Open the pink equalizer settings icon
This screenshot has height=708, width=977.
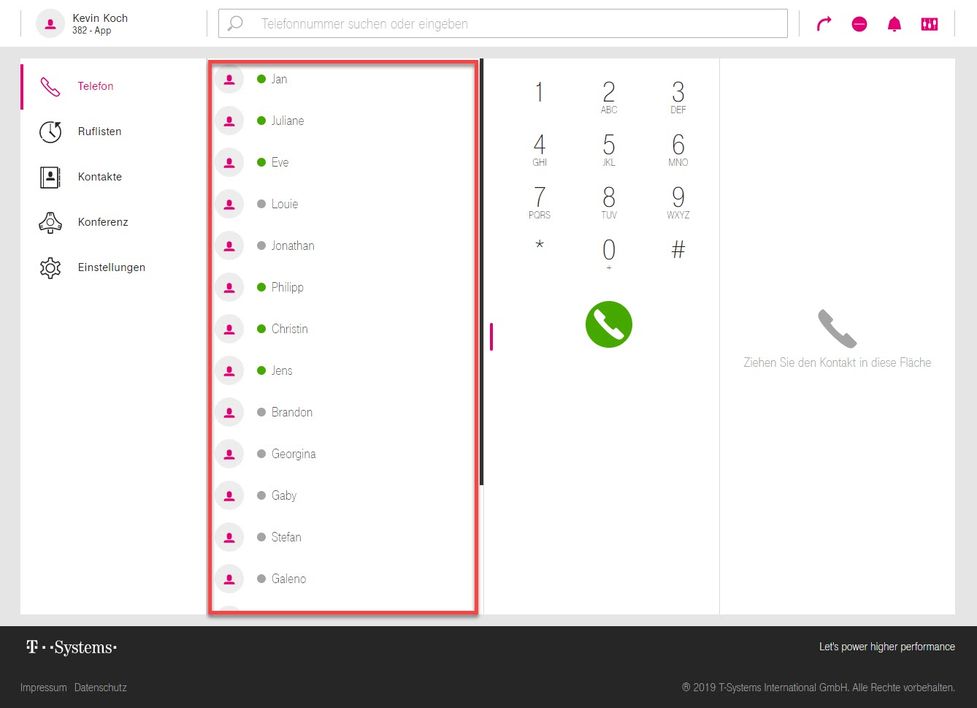(x=929, y=24)
